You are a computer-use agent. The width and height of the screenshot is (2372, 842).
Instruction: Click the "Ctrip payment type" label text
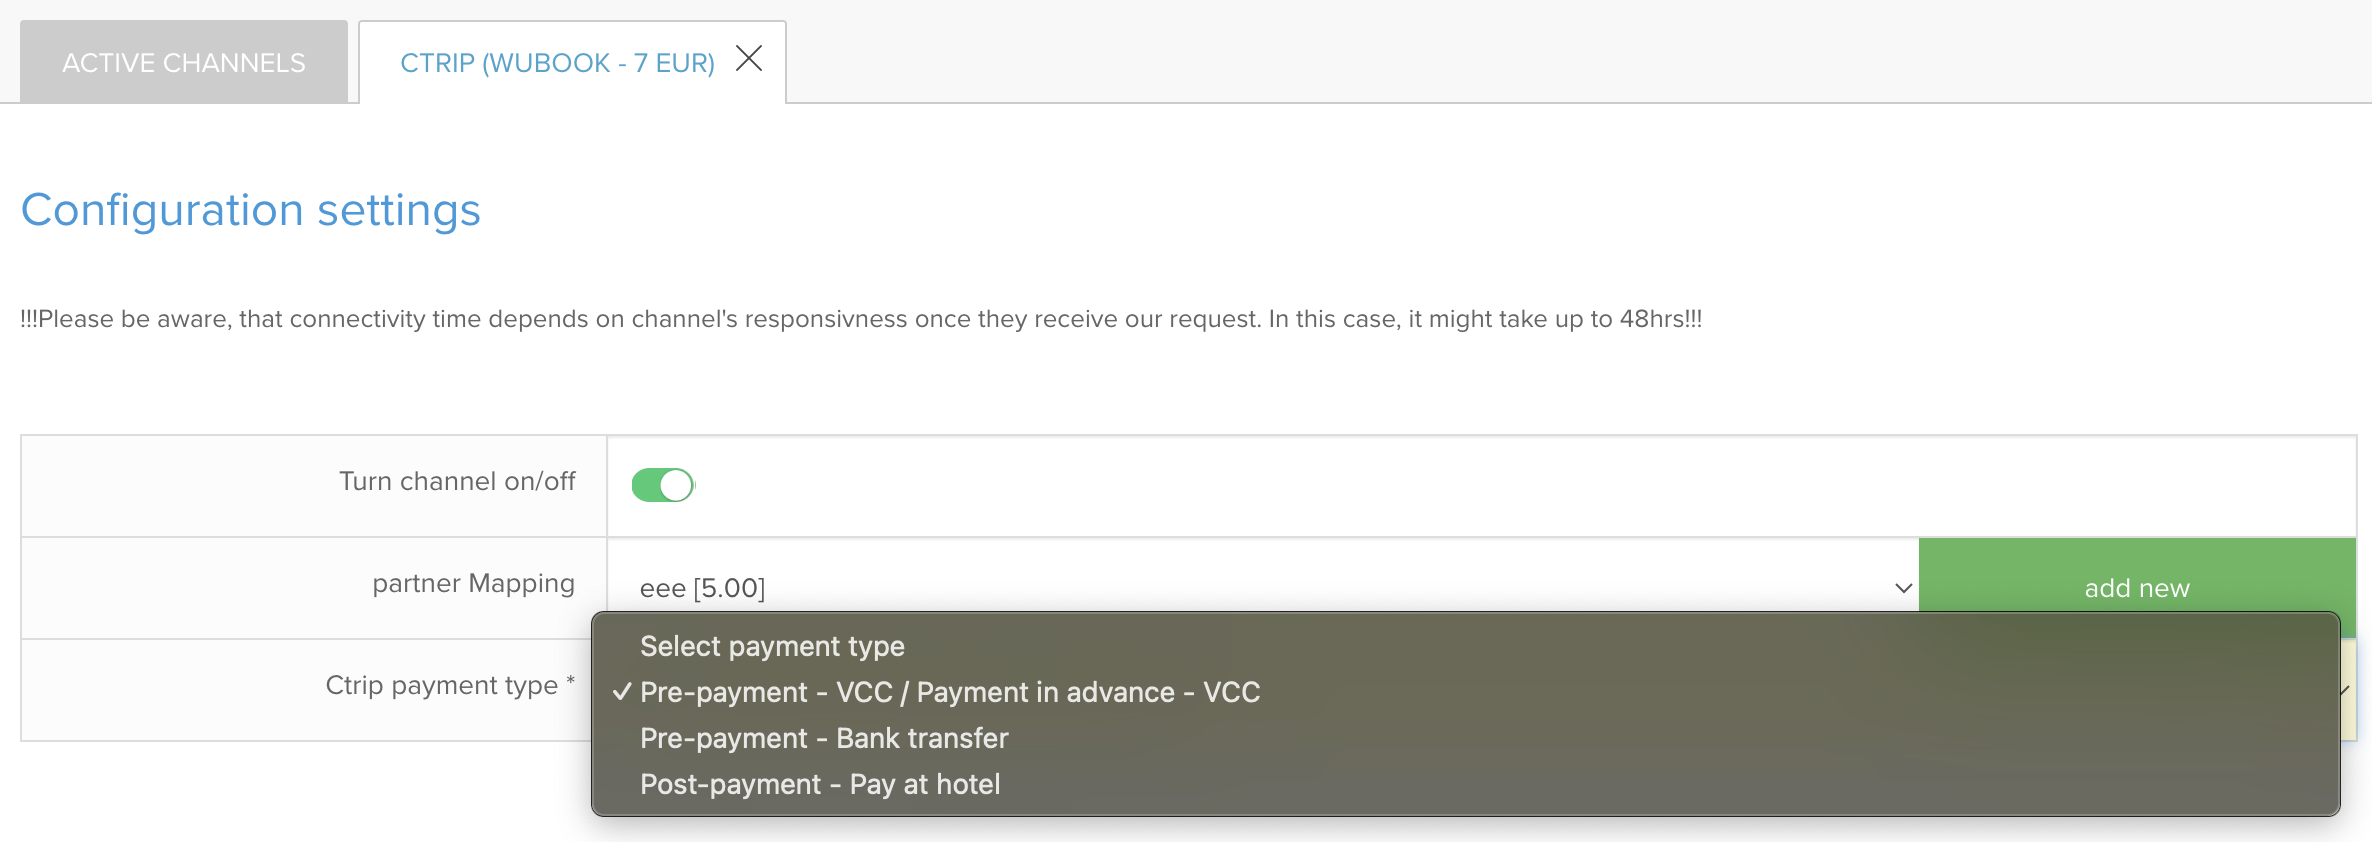pos(441,685)
